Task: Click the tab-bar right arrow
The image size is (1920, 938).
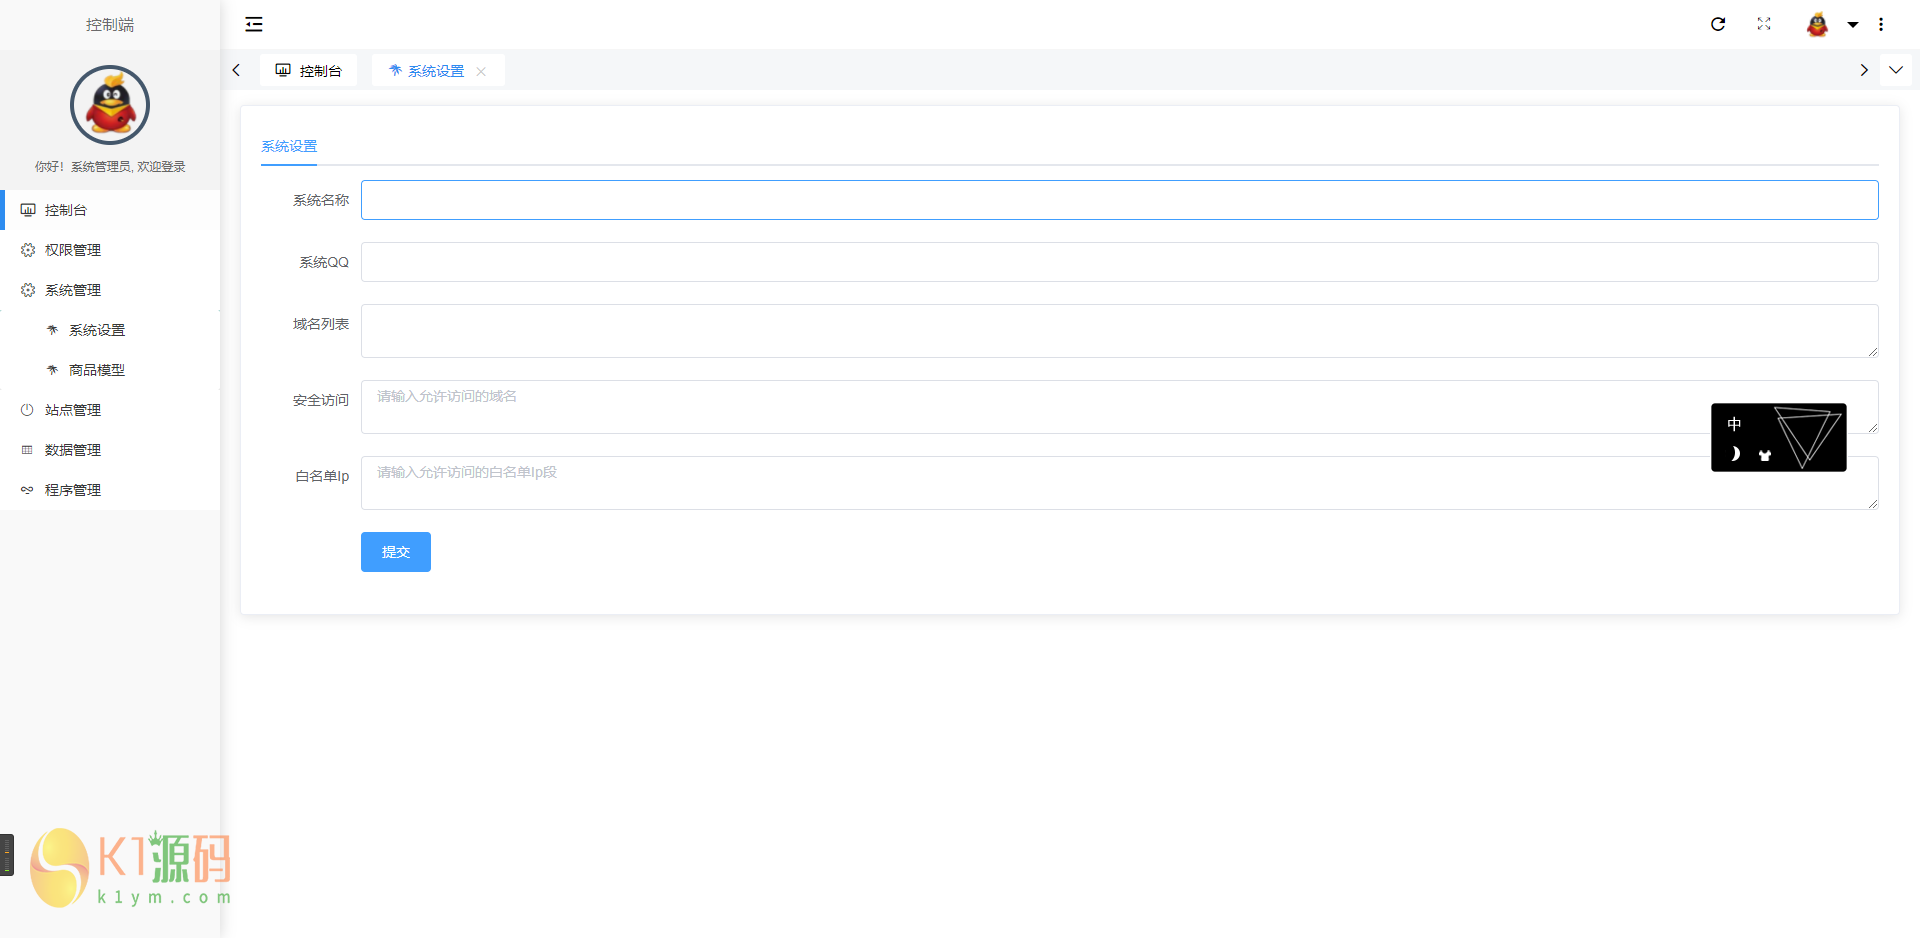Action: (1864, 70)
